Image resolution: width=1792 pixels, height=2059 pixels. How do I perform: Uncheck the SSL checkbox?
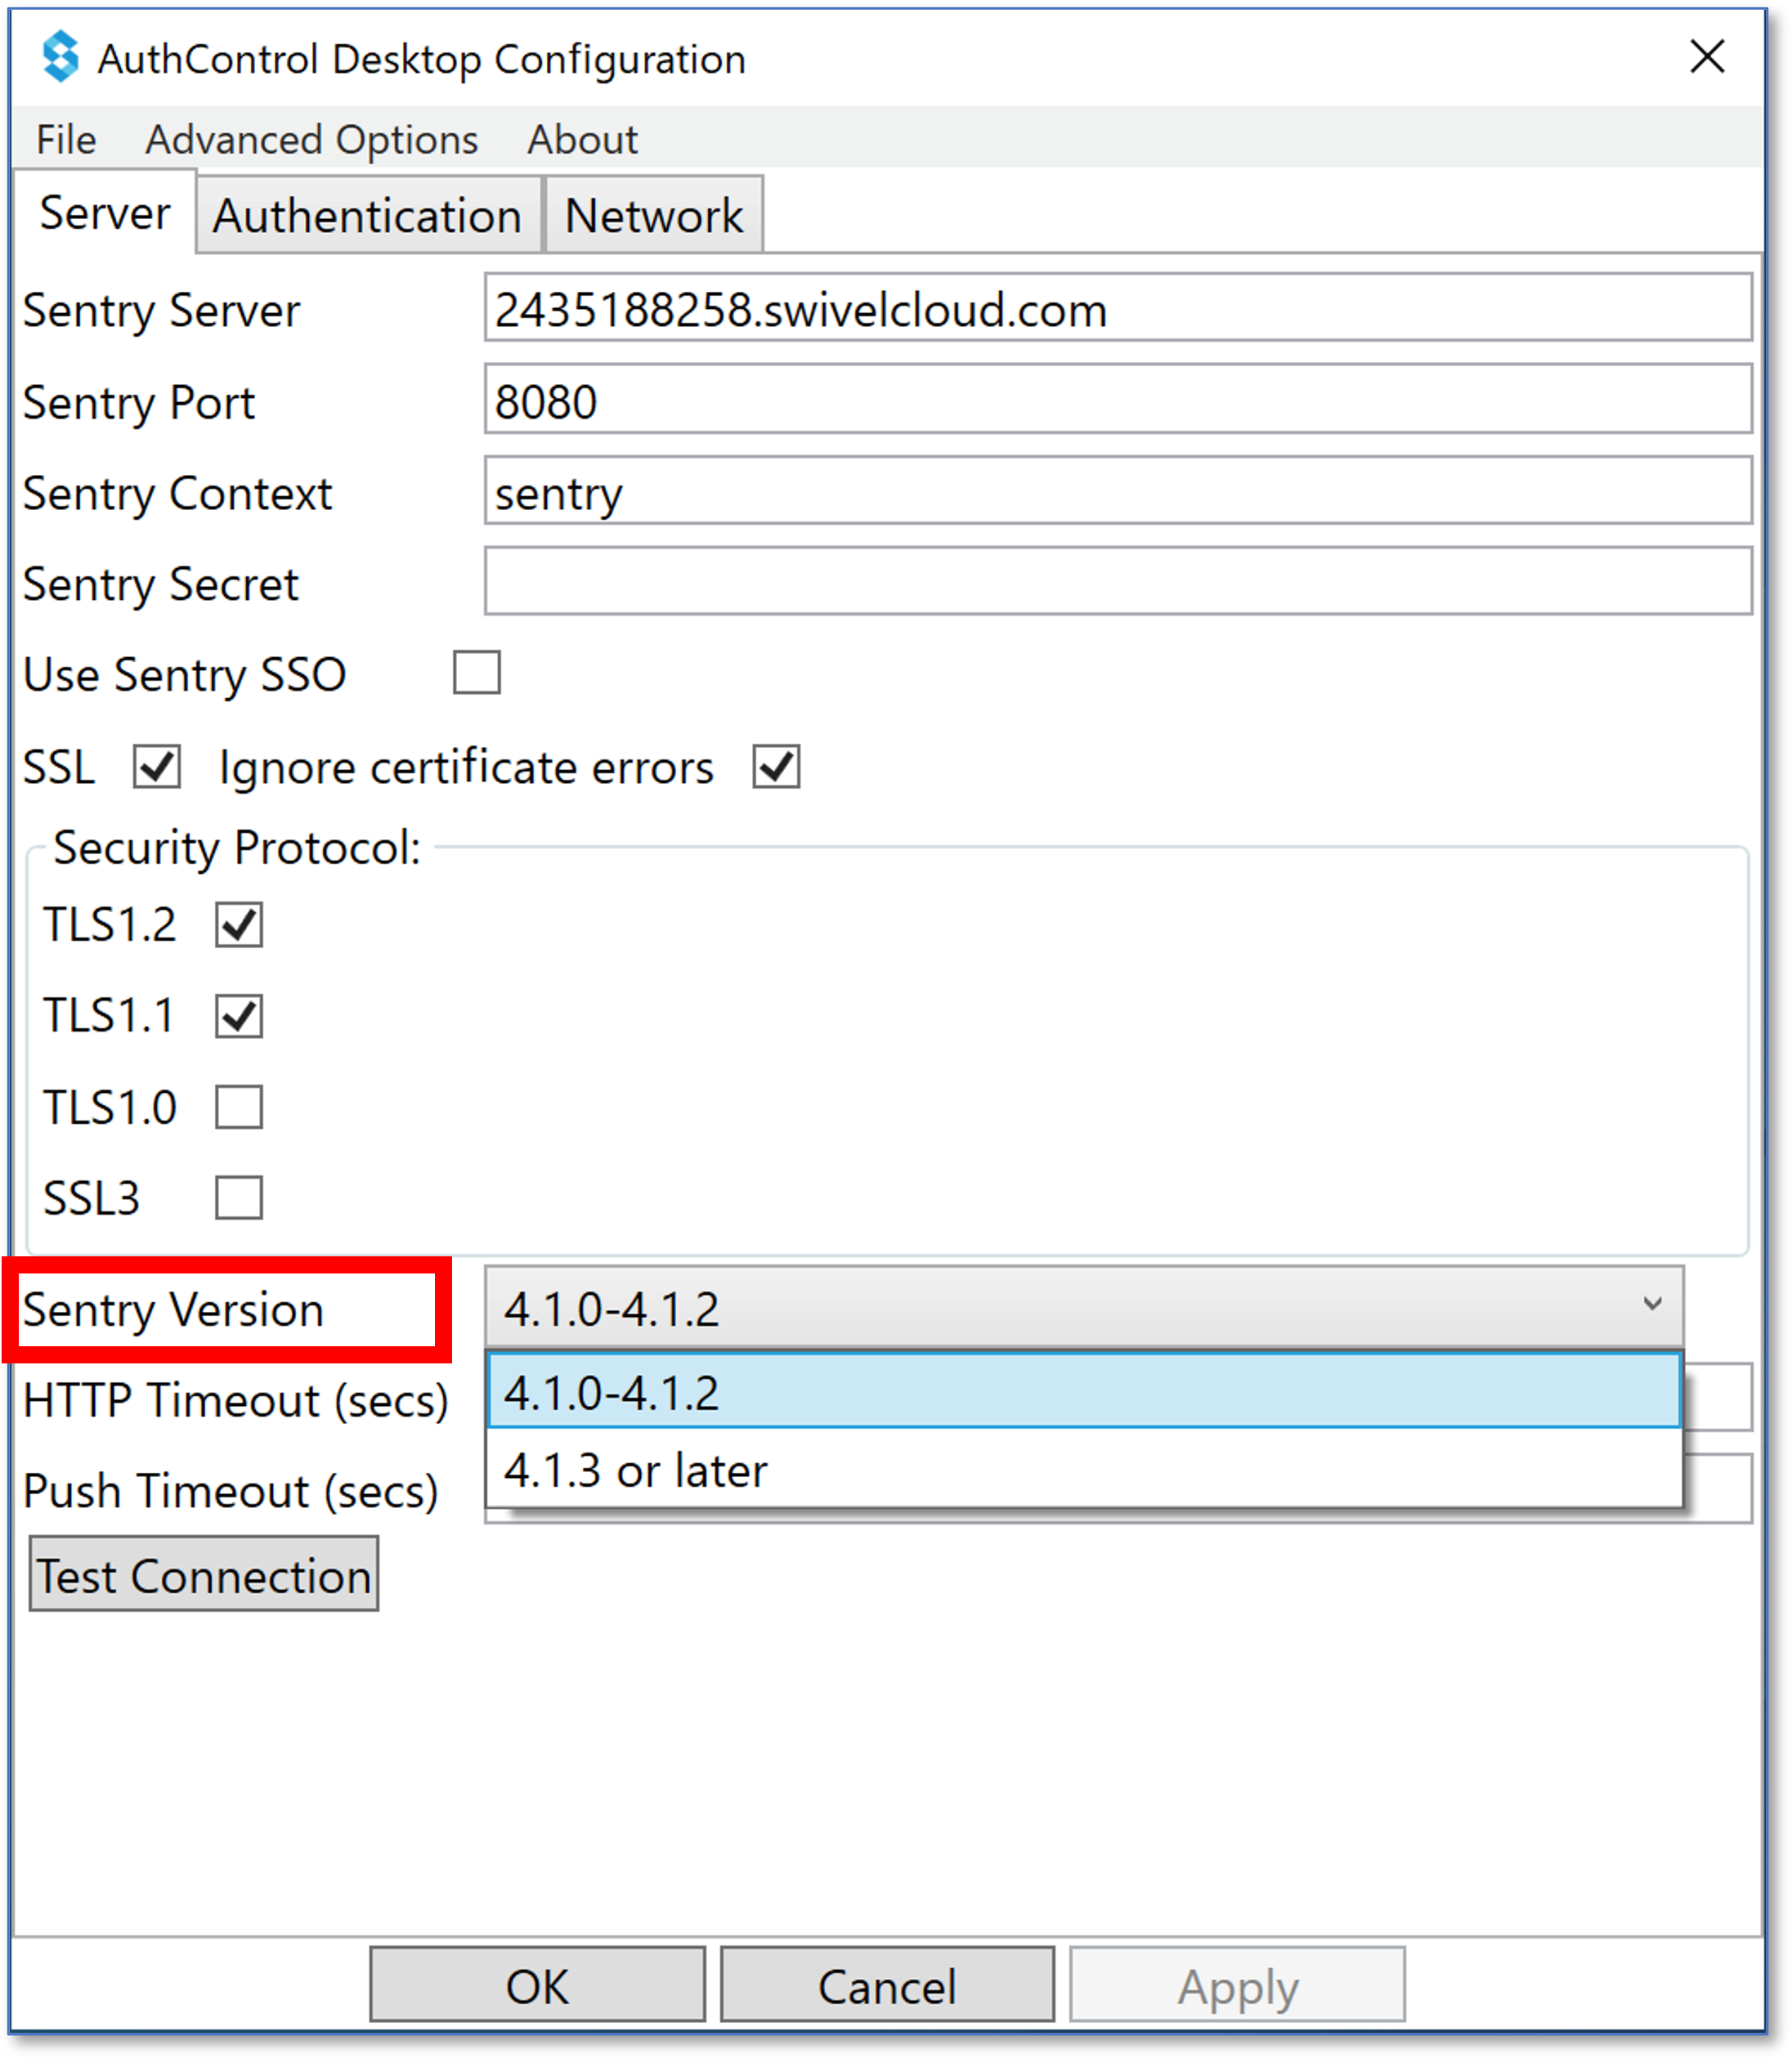tap(157, 767)
